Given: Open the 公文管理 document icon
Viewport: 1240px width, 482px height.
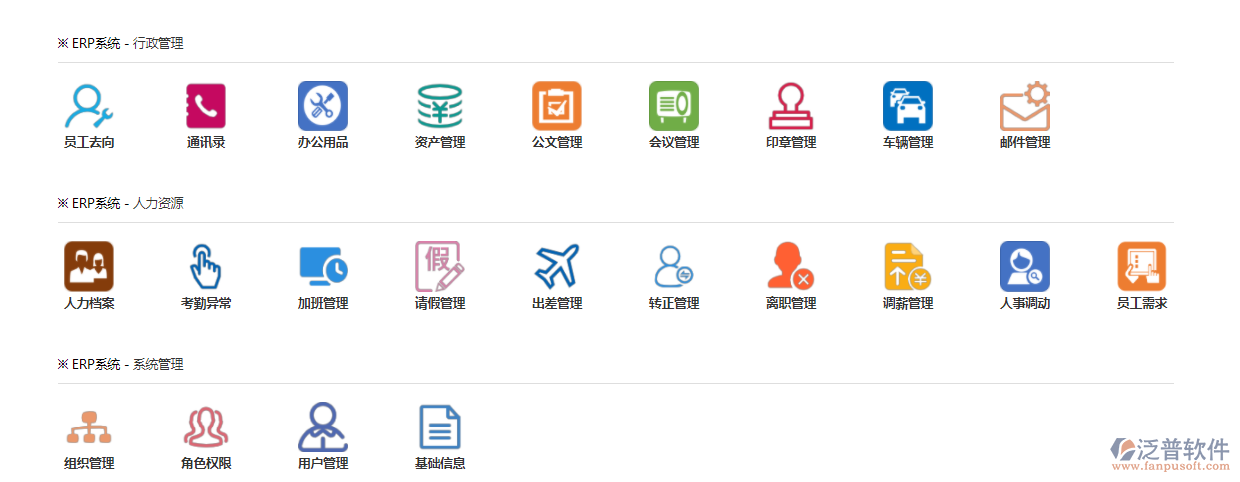Looking at the screenshot, I should (557, 106).
